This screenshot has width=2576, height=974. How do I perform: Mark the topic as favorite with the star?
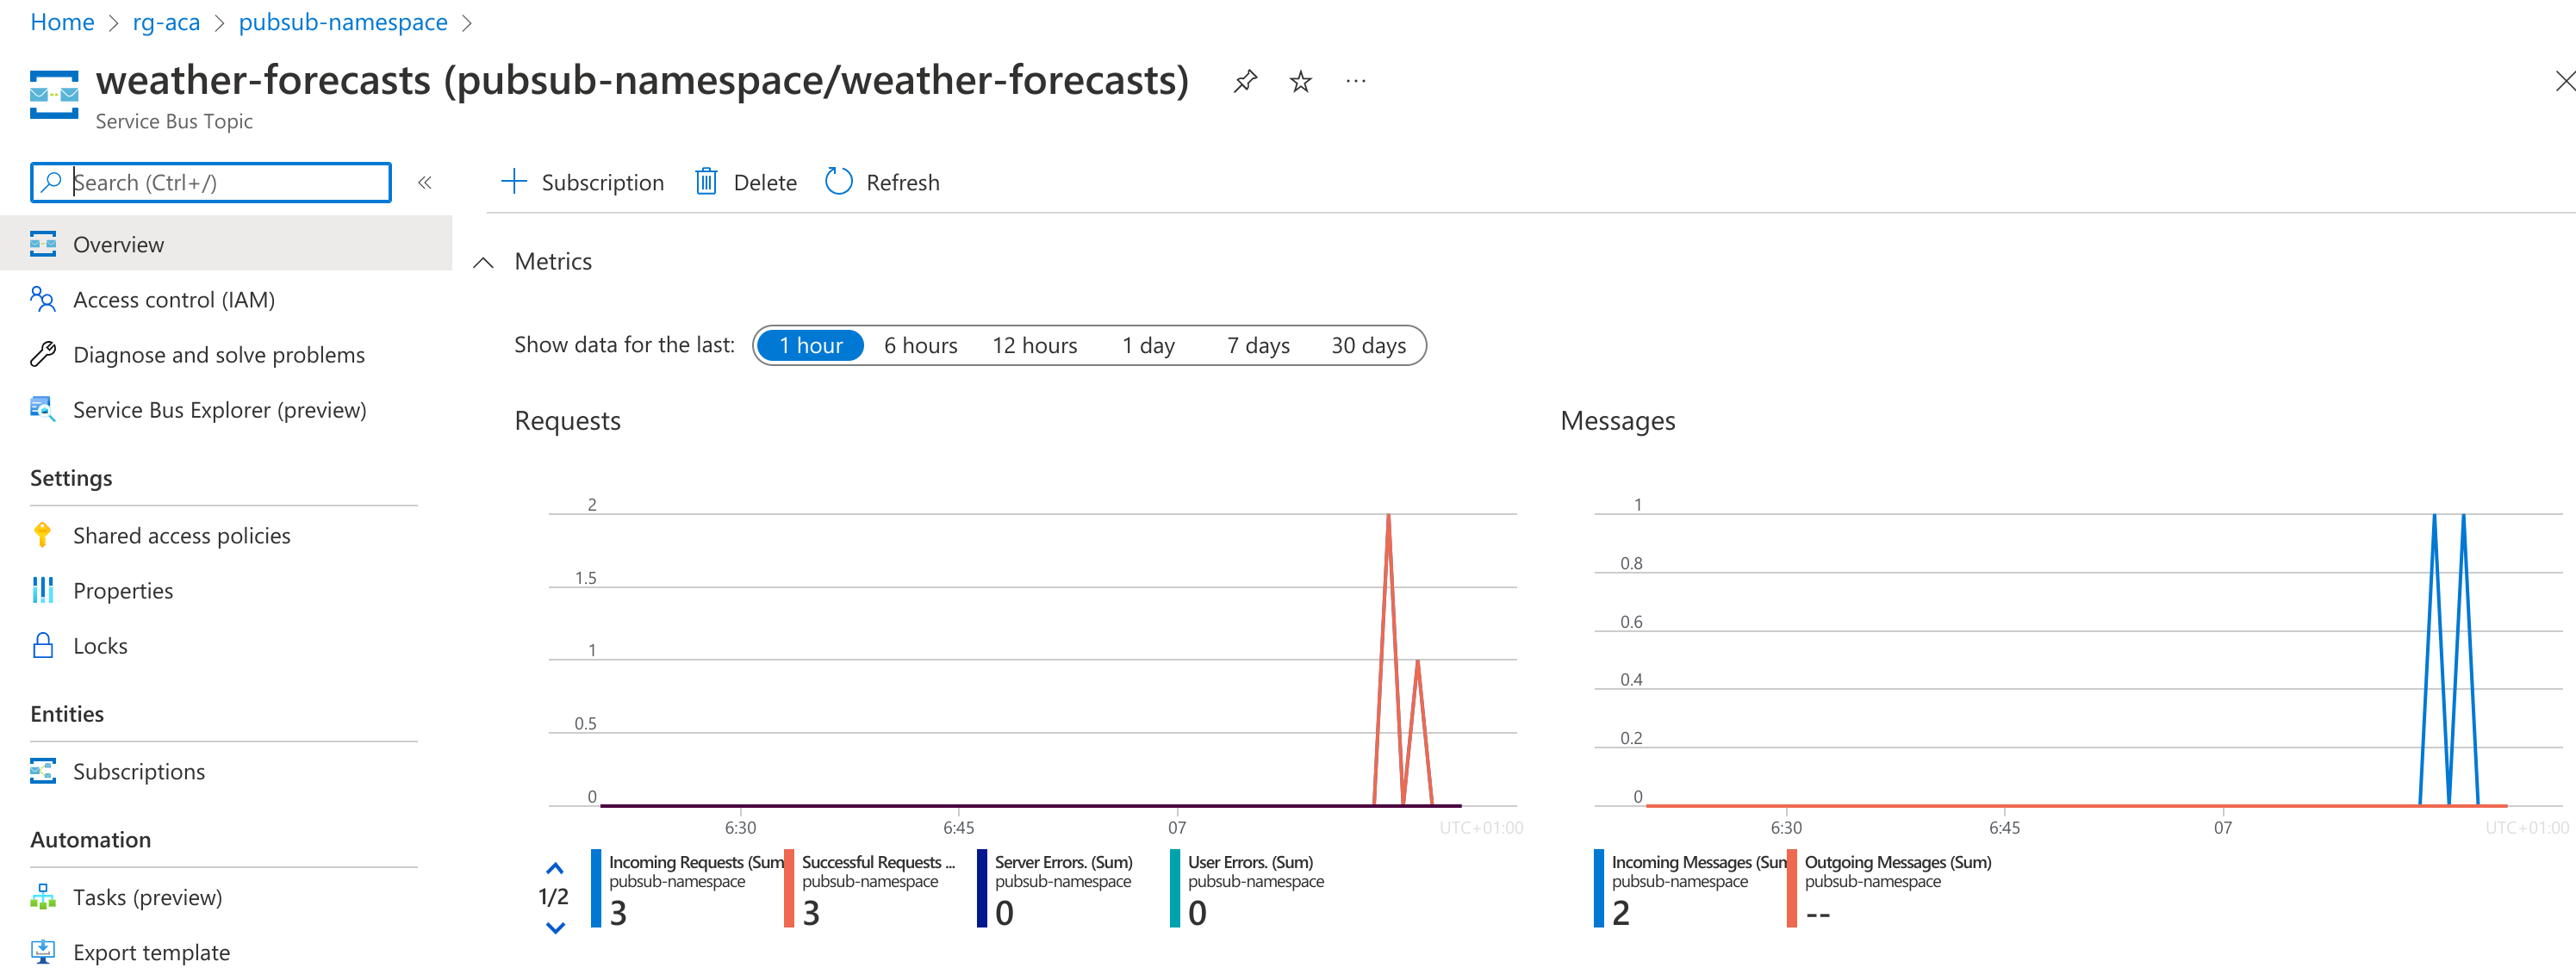pyautogui.click(x=1300, y=81)
